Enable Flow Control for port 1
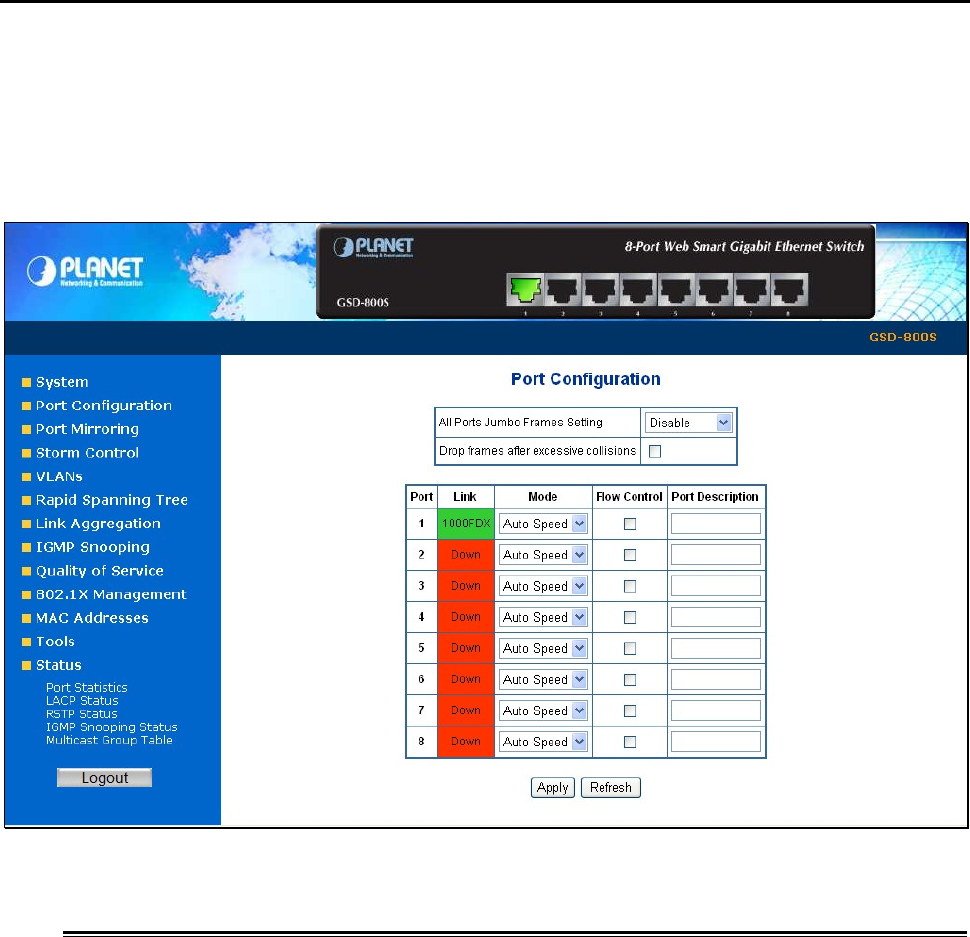Image resolution: width=970 pixels, height=937 pixels. 630,524
